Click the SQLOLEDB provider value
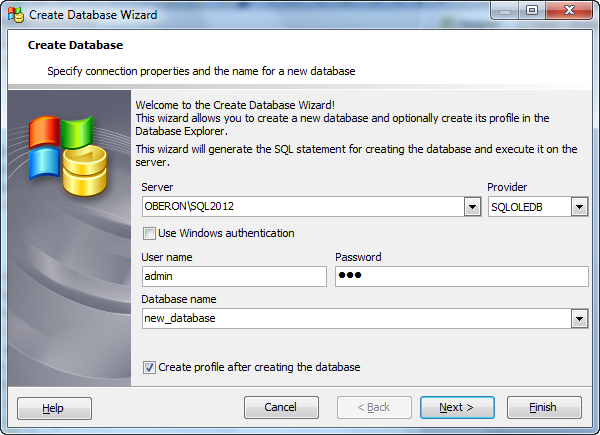600x435 pixels. [528, 207]
